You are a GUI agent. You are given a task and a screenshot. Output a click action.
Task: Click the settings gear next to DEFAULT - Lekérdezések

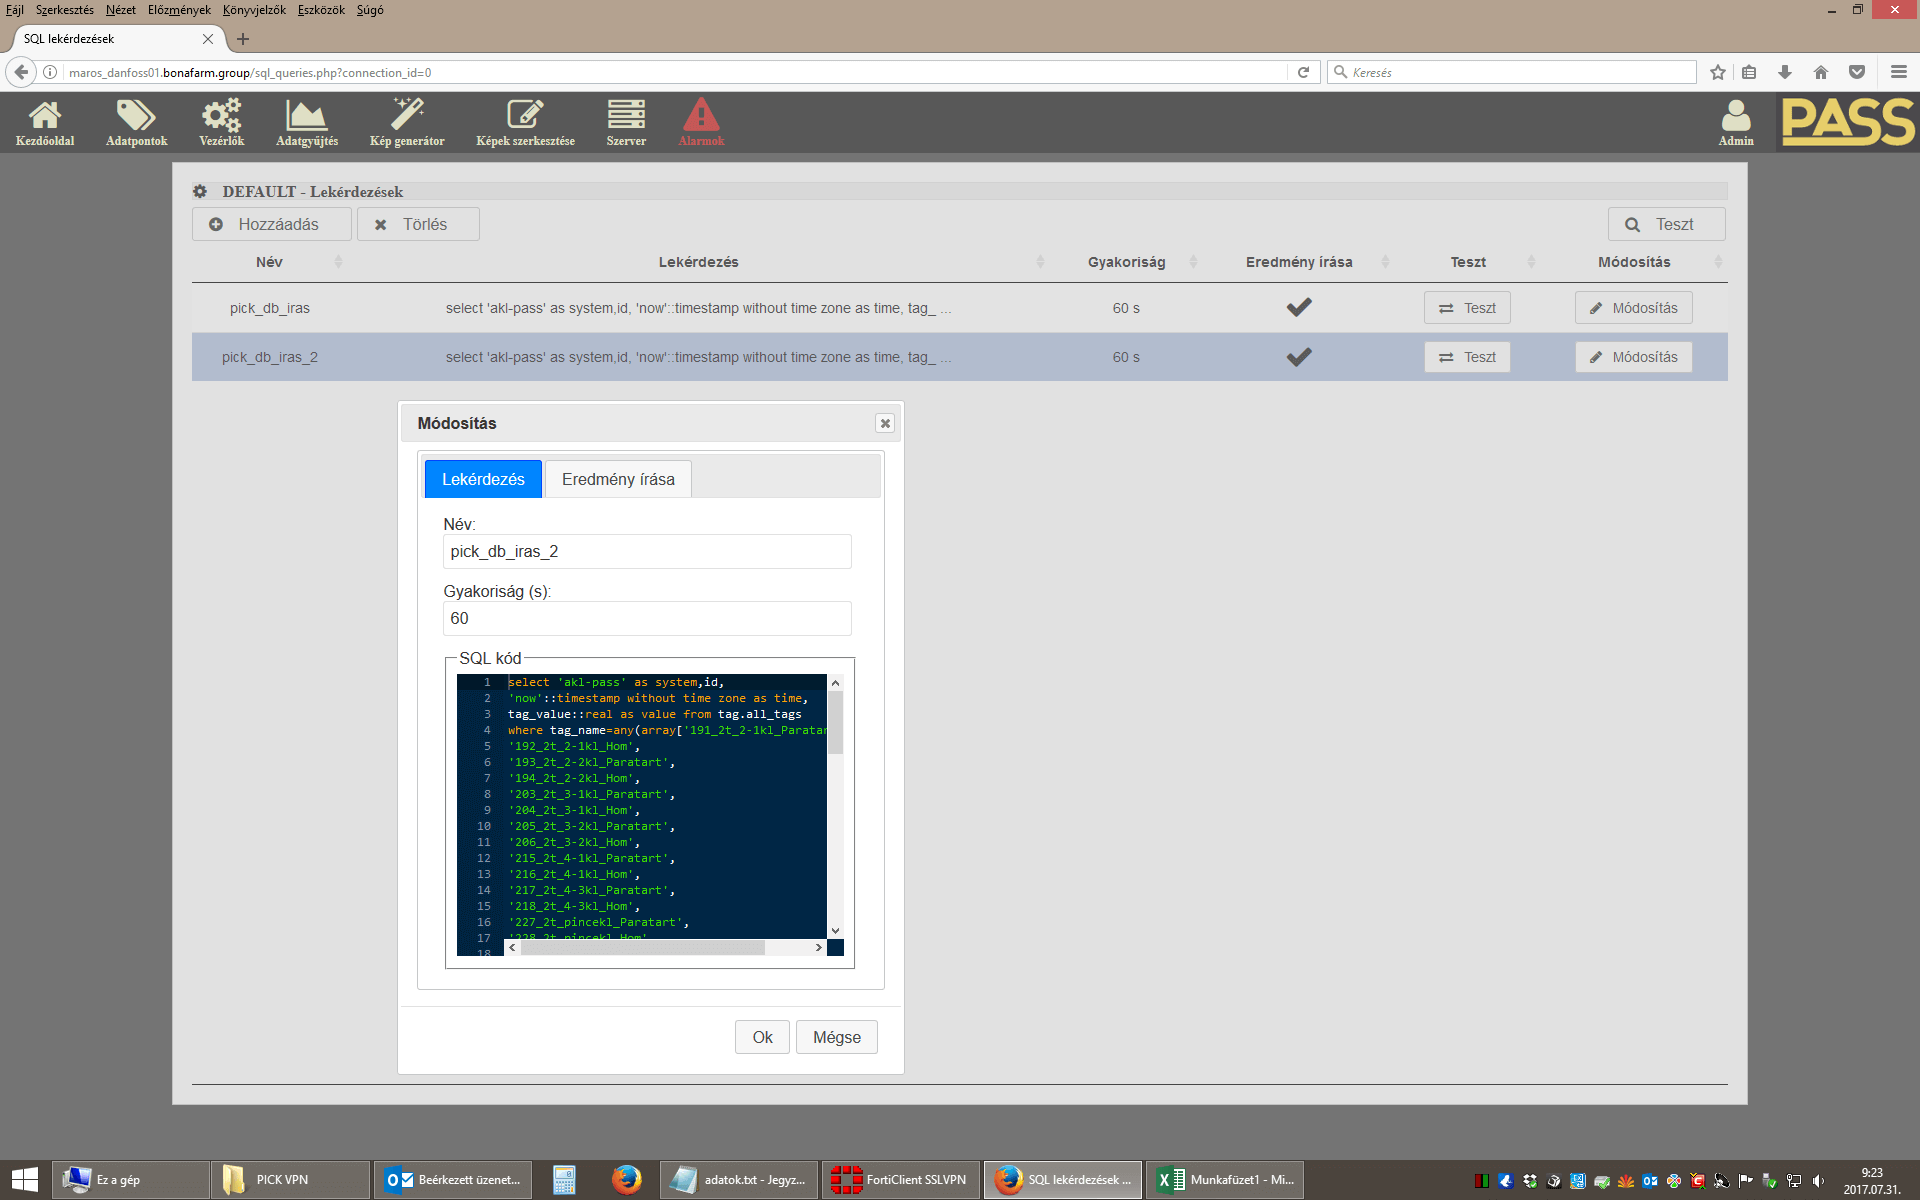point(200,191)
